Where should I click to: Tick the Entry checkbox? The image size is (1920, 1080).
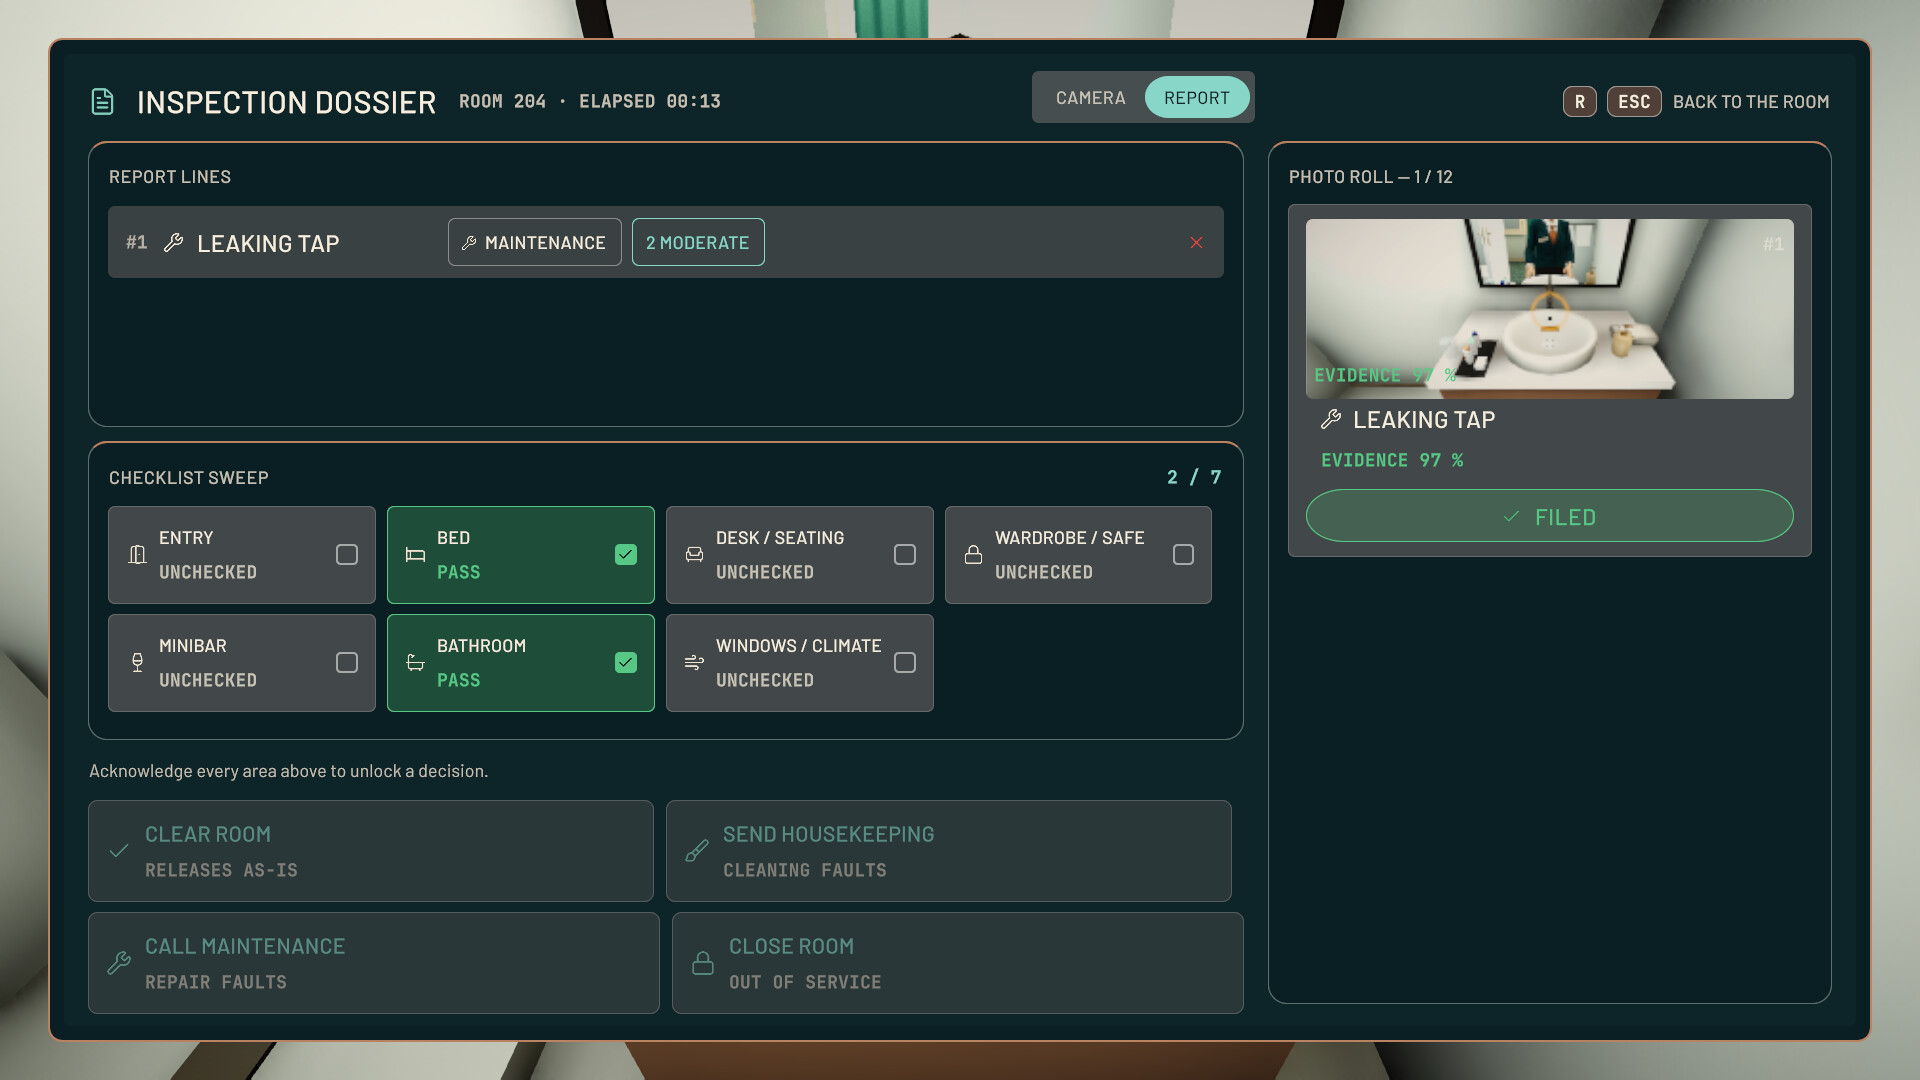click(347, 555)
